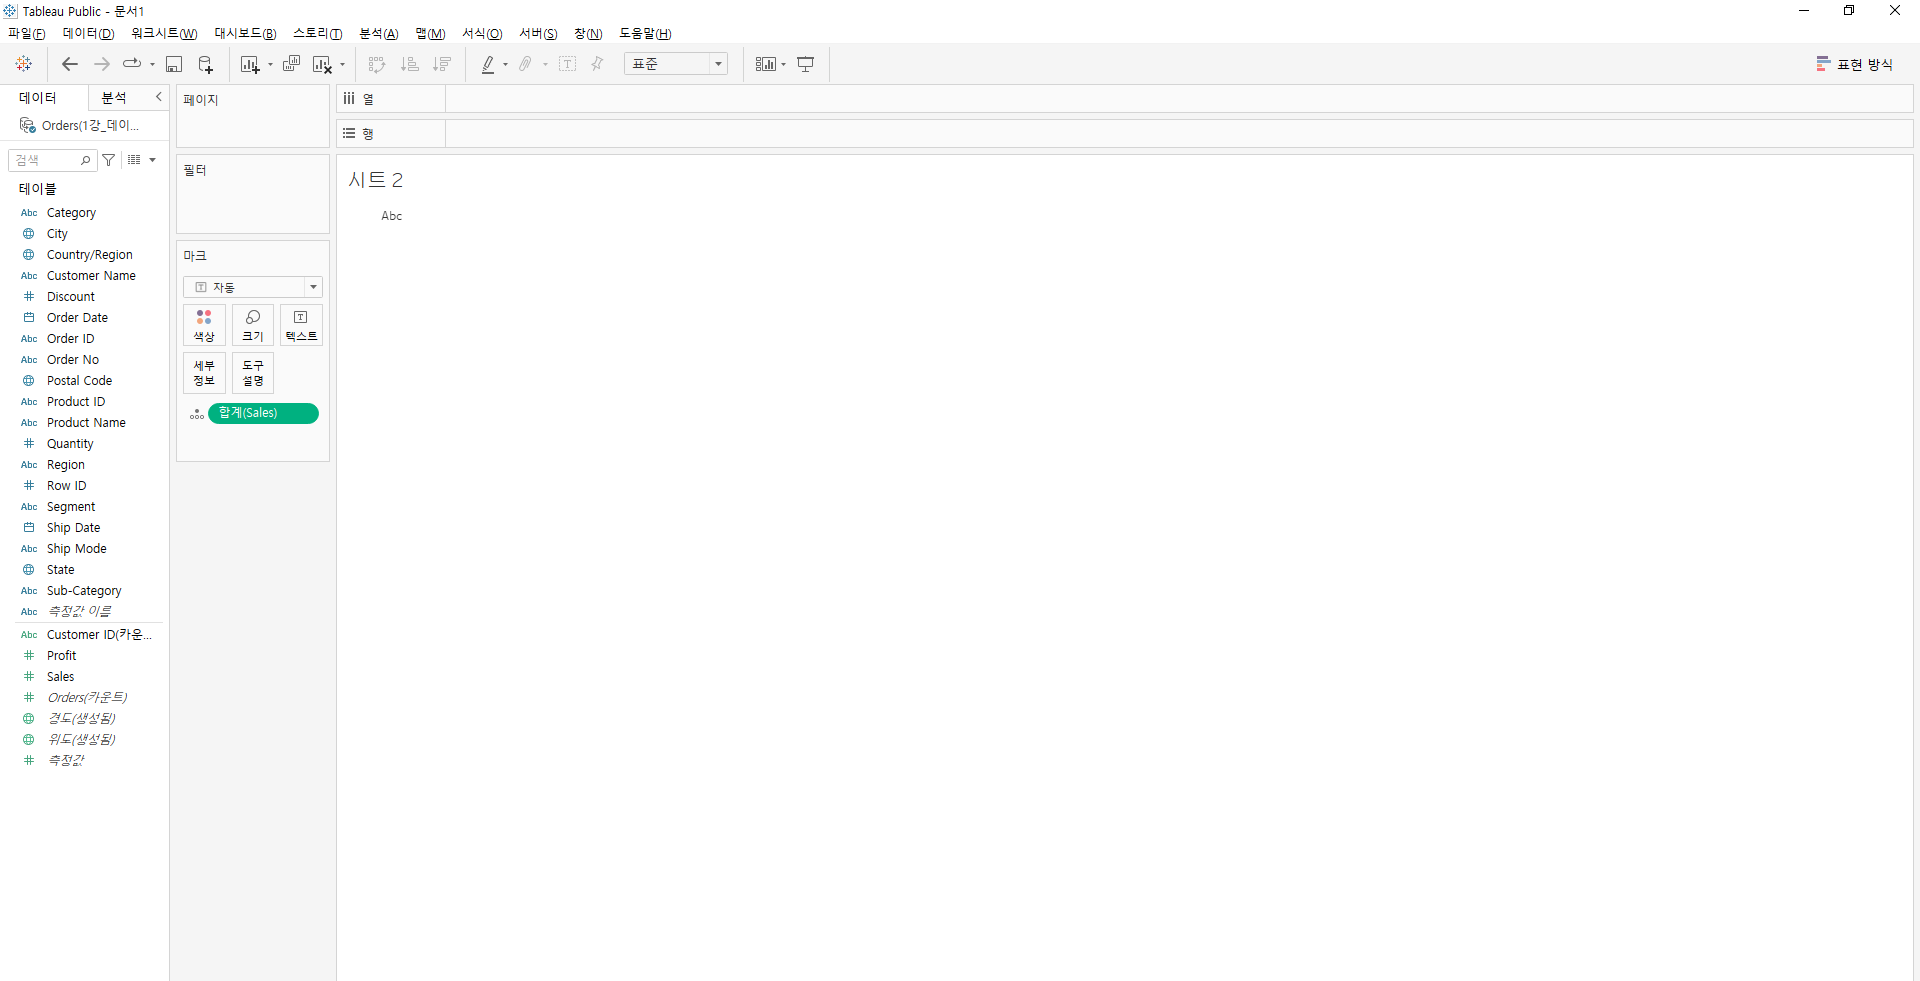The height and width of the screenshot is (981, 1920).
Task: Click the new worksheet icon
Action: [250, 64]
